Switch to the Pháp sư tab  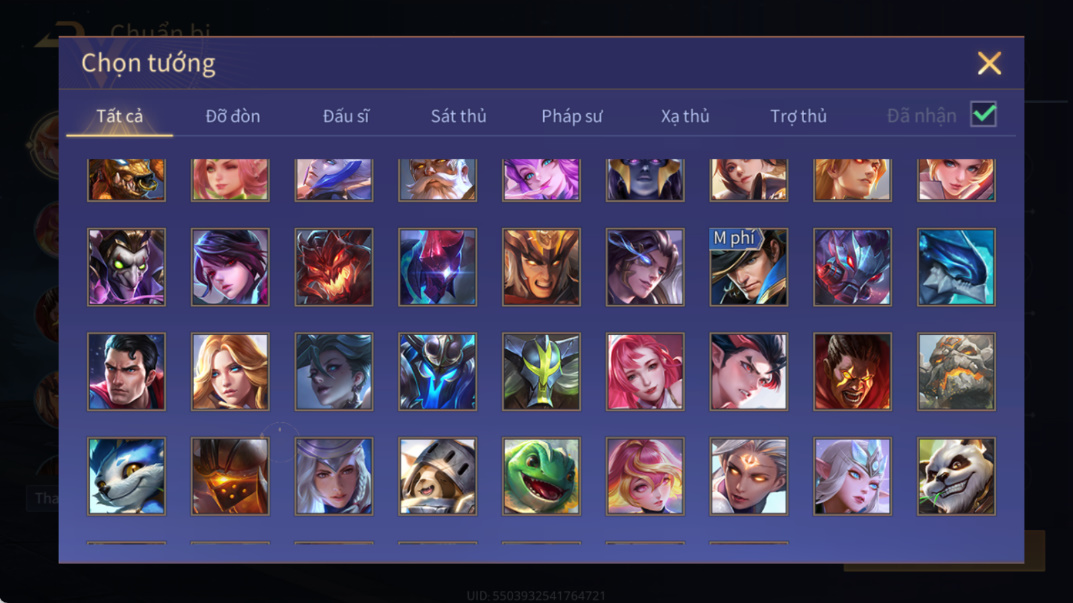coord(571,116)
